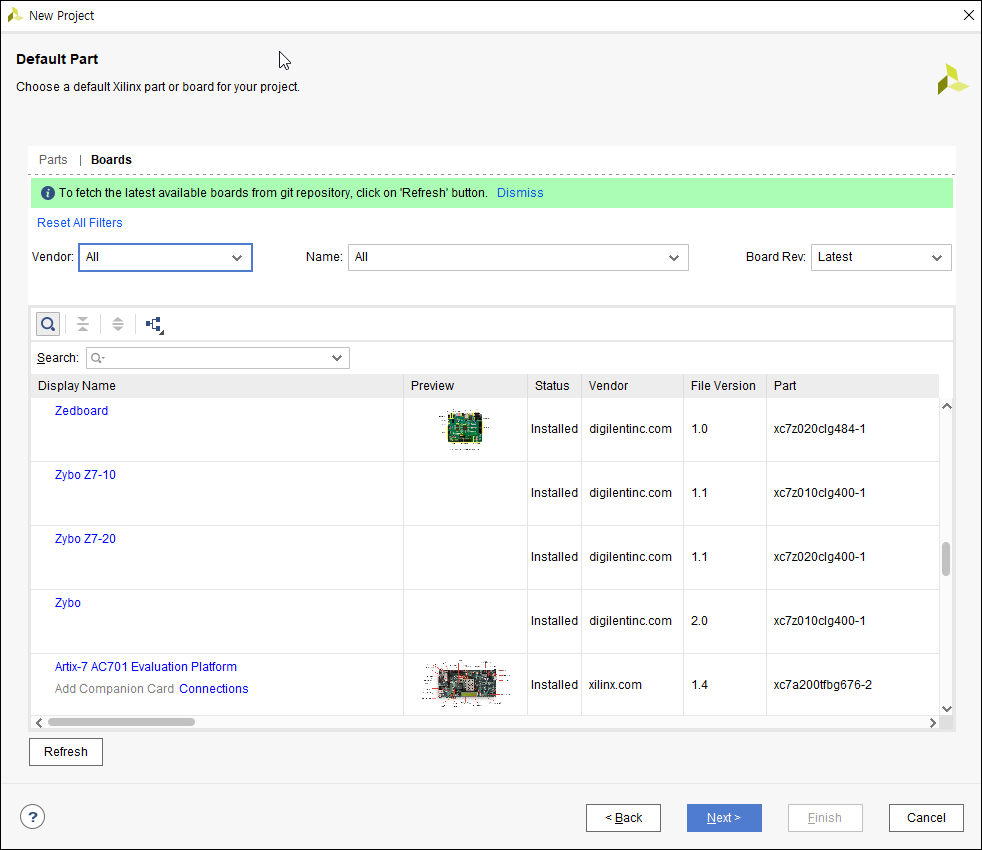Proceed with the Next button
Screen dimensions: 982x850
[724, 818]
